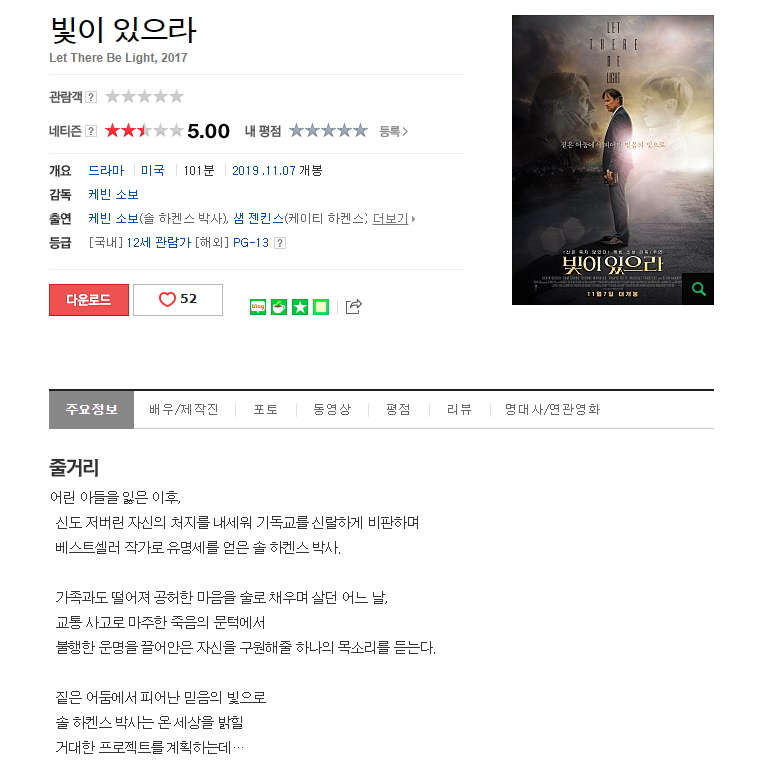Open the share arrow icon
Image resolution: width=763 pixels, height=781 pixels.
pyautogui.click(x=353, y=306)
